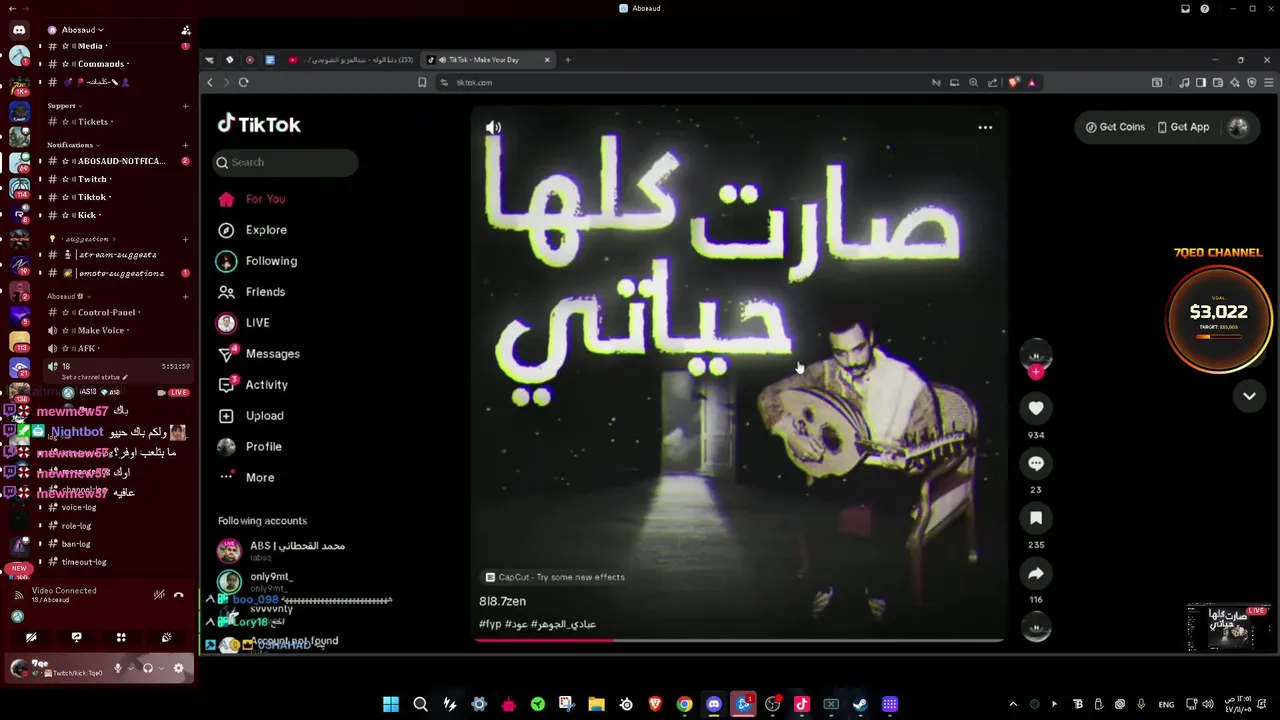This screenshot has height=720, width=1280.
Task: Collapse the Abosaud category
Action: point(68,297)
